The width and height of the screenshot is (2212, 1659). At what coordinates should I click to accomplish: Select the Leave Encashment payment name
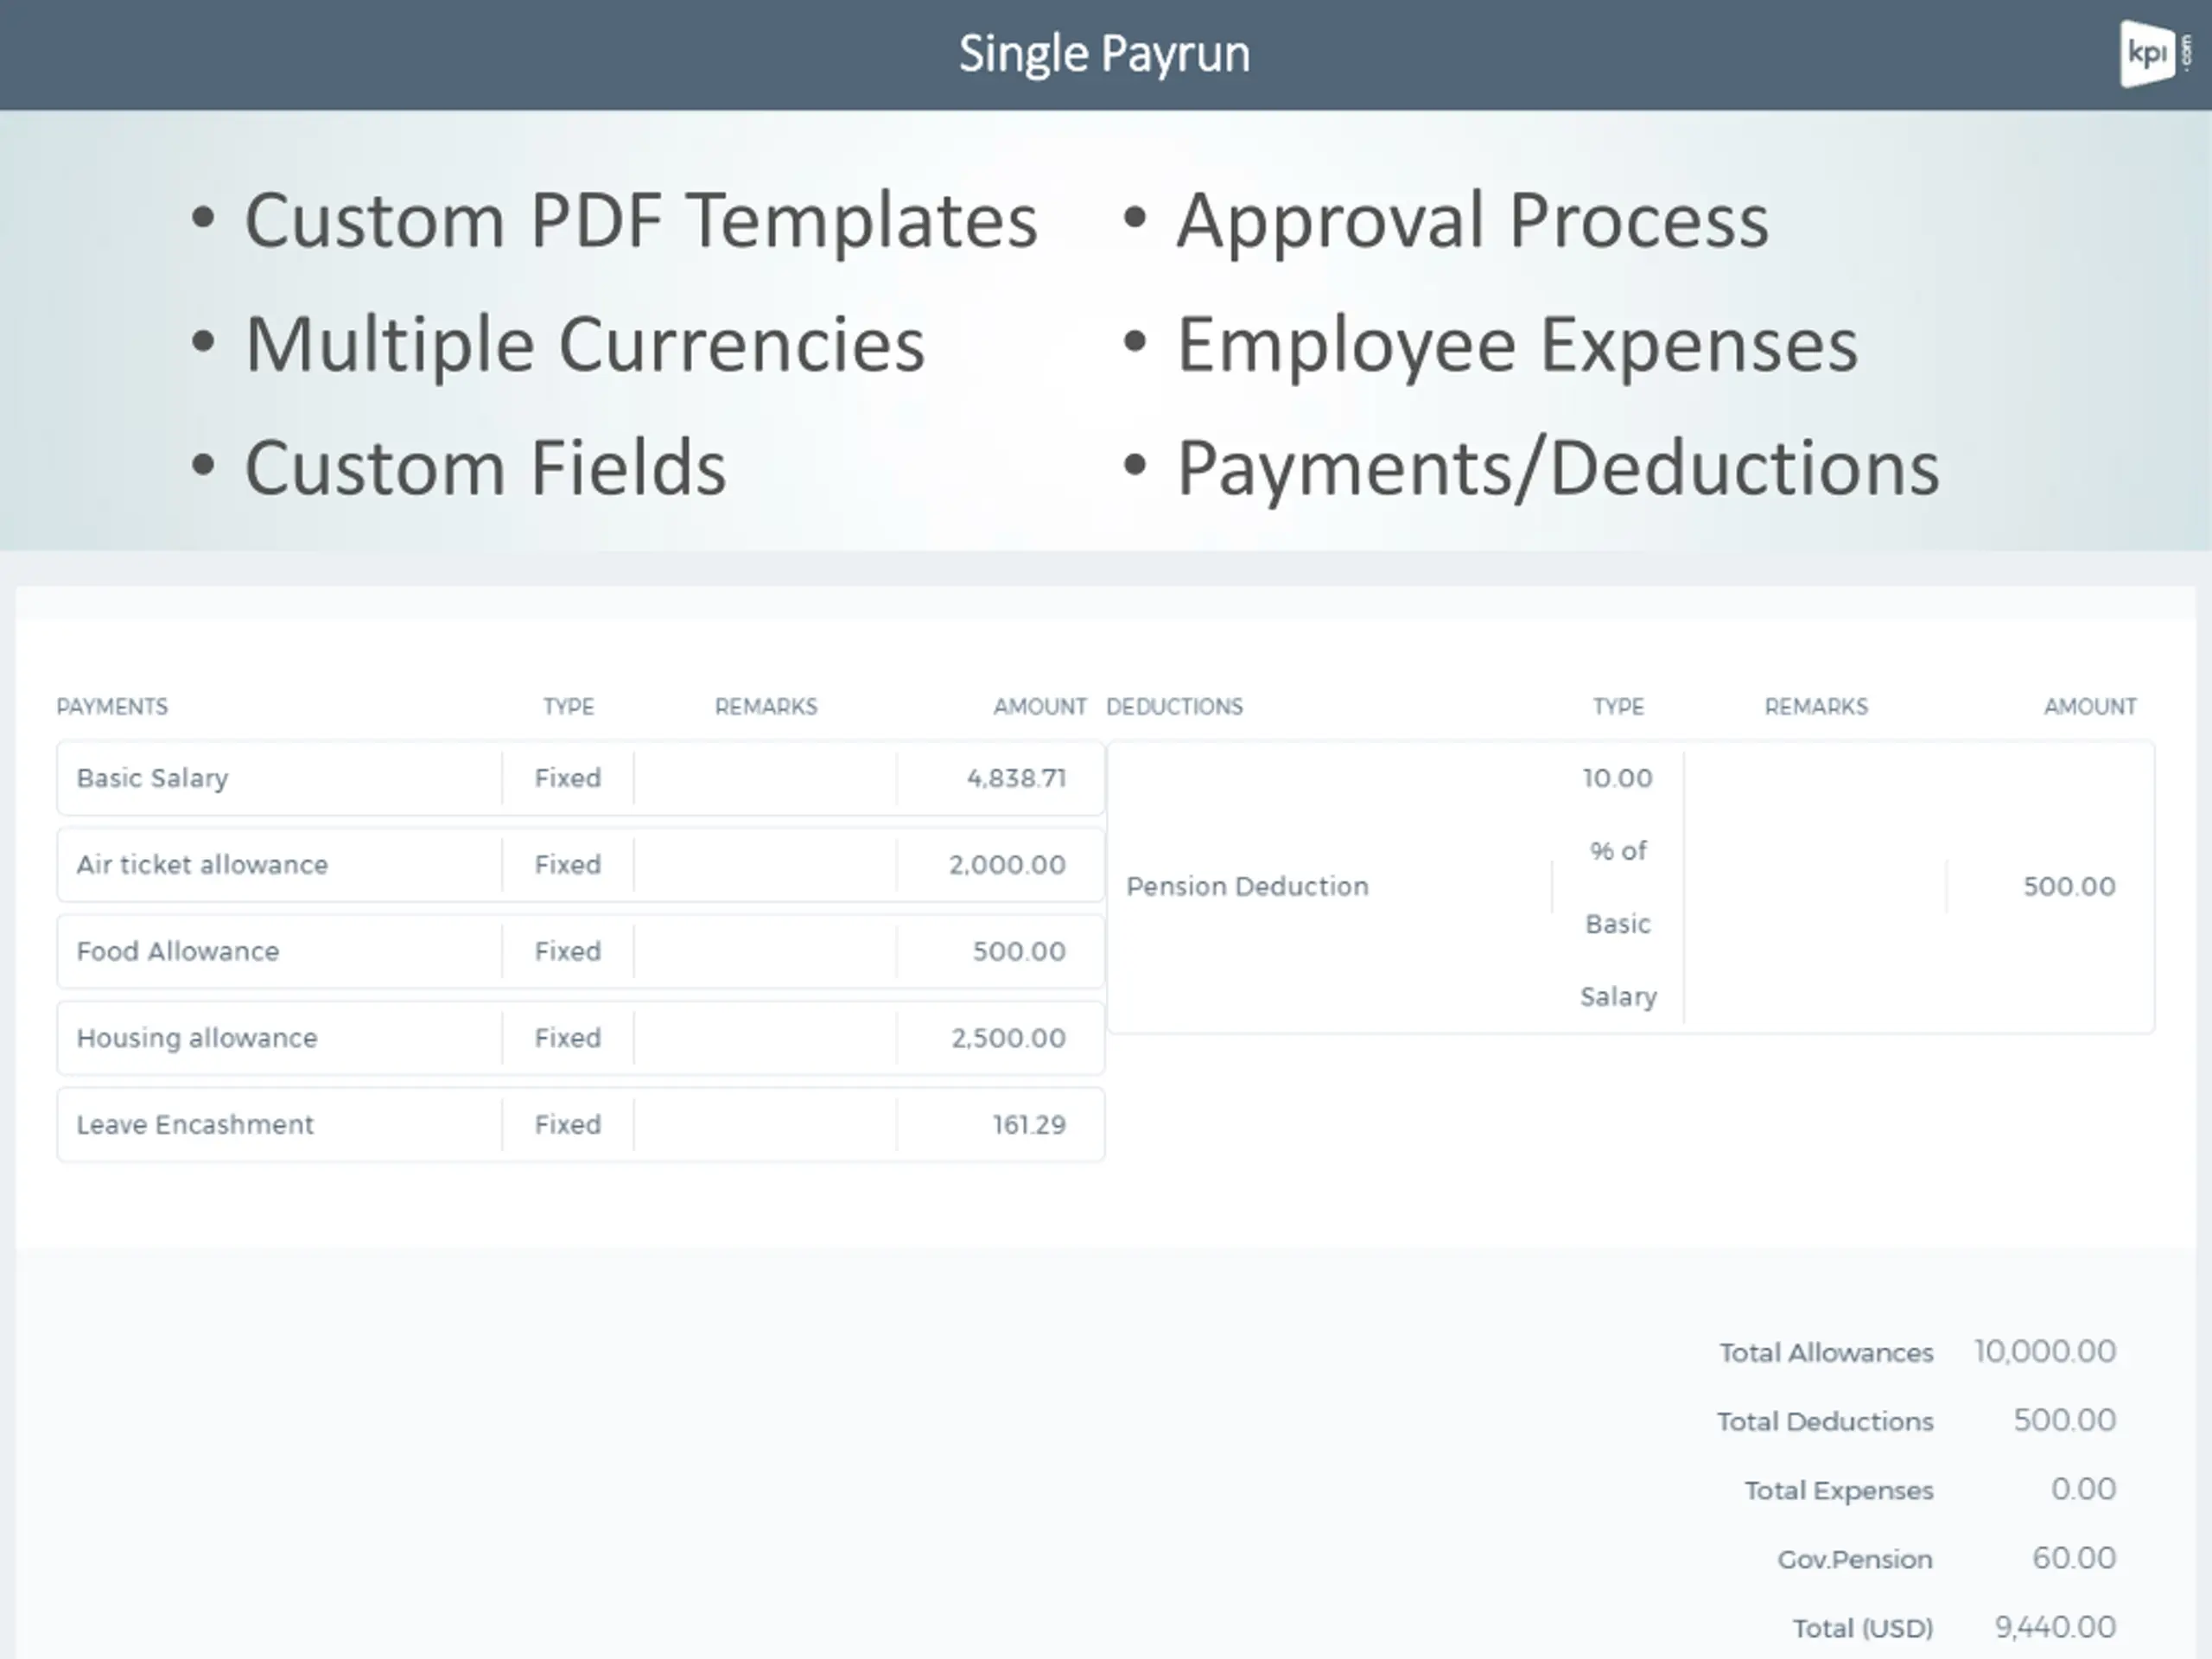tap(195, 1125)
